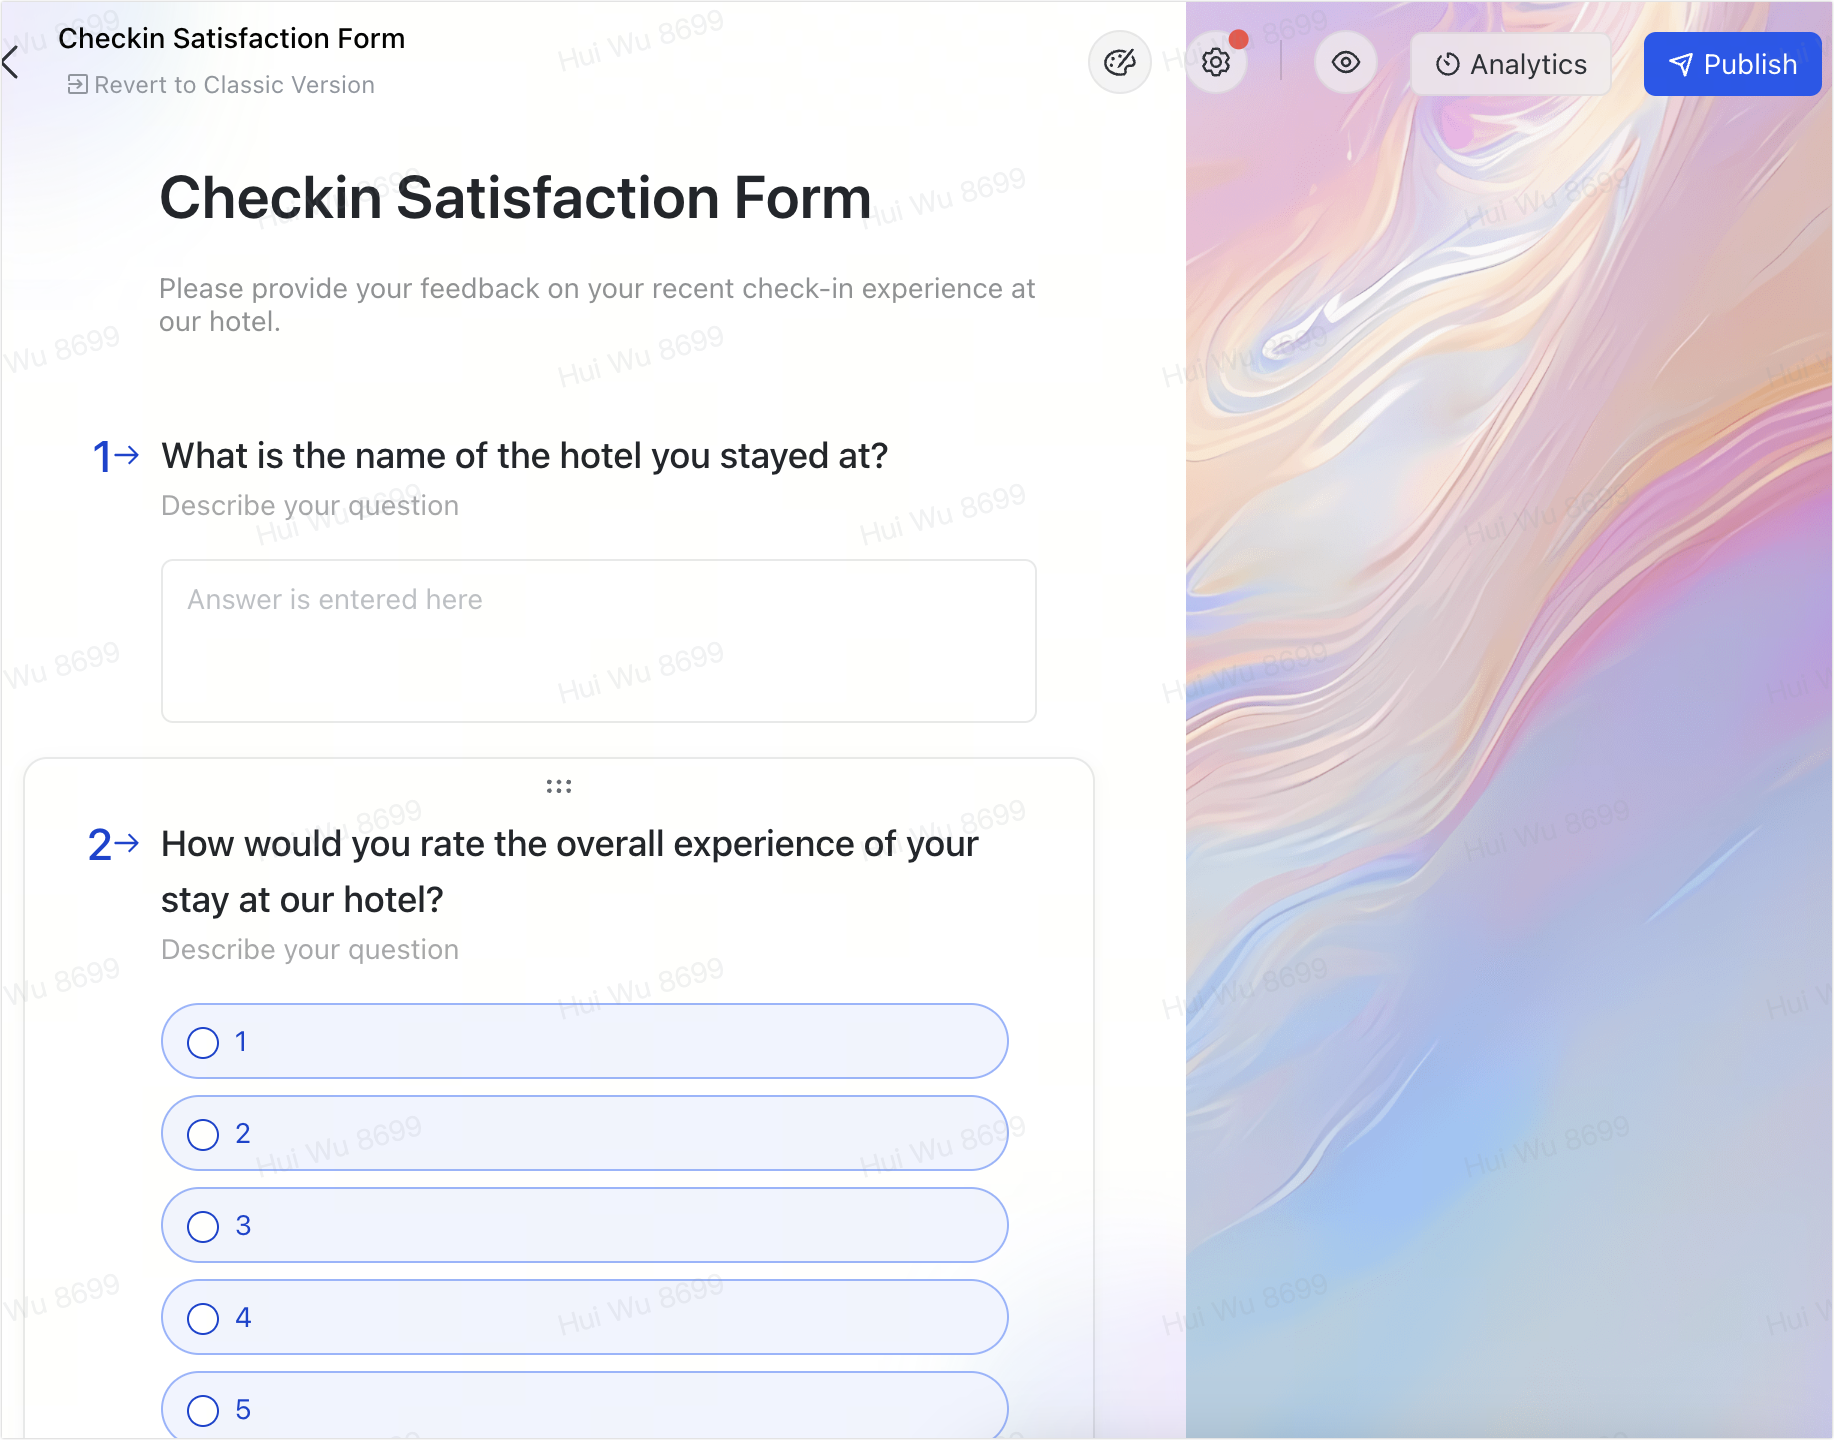This screenshot has height=1440, width=1834.
Task: Click the paper plane icon on Publish
Action: [1683, 63]
